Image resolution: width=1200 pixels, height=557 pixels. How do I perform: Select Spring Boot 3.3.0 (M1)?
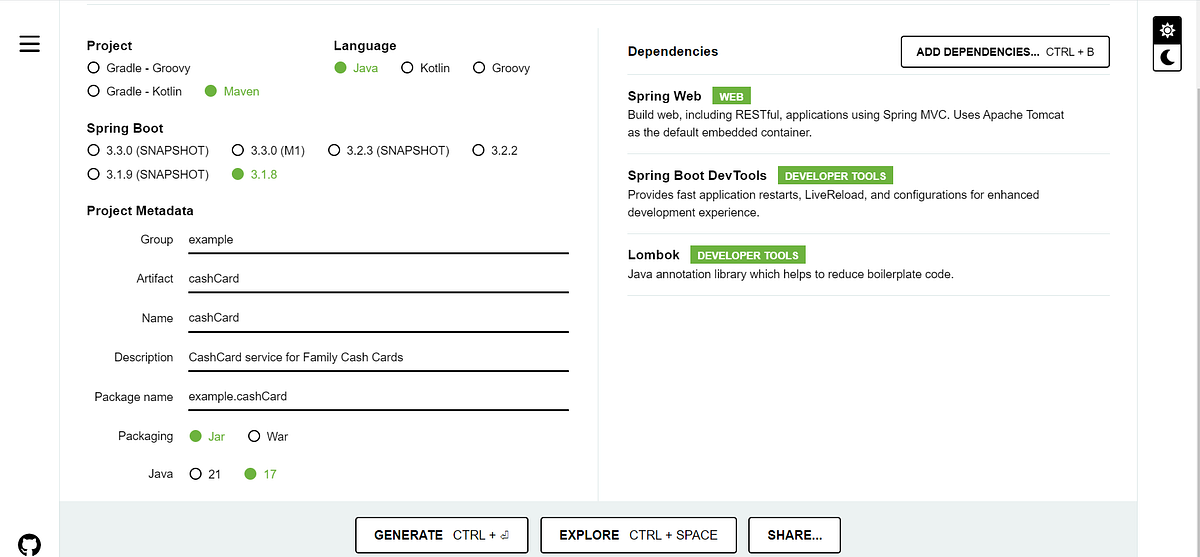(268, 150)
